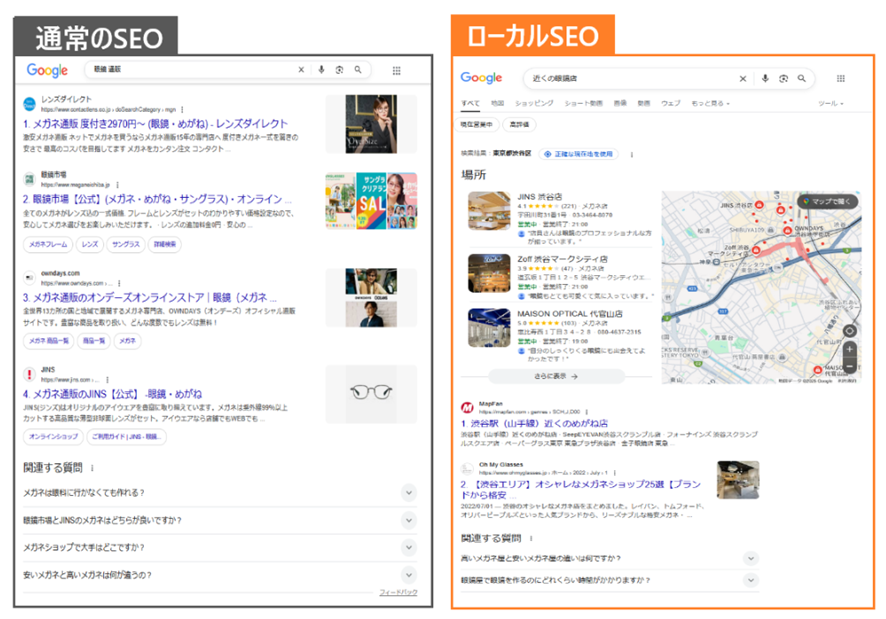
Task: Click the search magnifier icon in the left search bar
Action: click(358, 70)
